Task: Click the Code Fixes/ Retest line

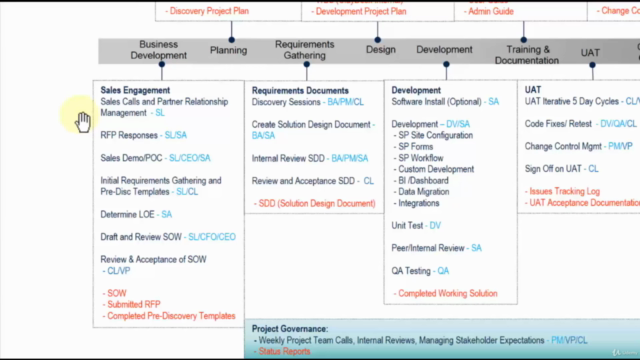Action: click(x=580, y=124)
